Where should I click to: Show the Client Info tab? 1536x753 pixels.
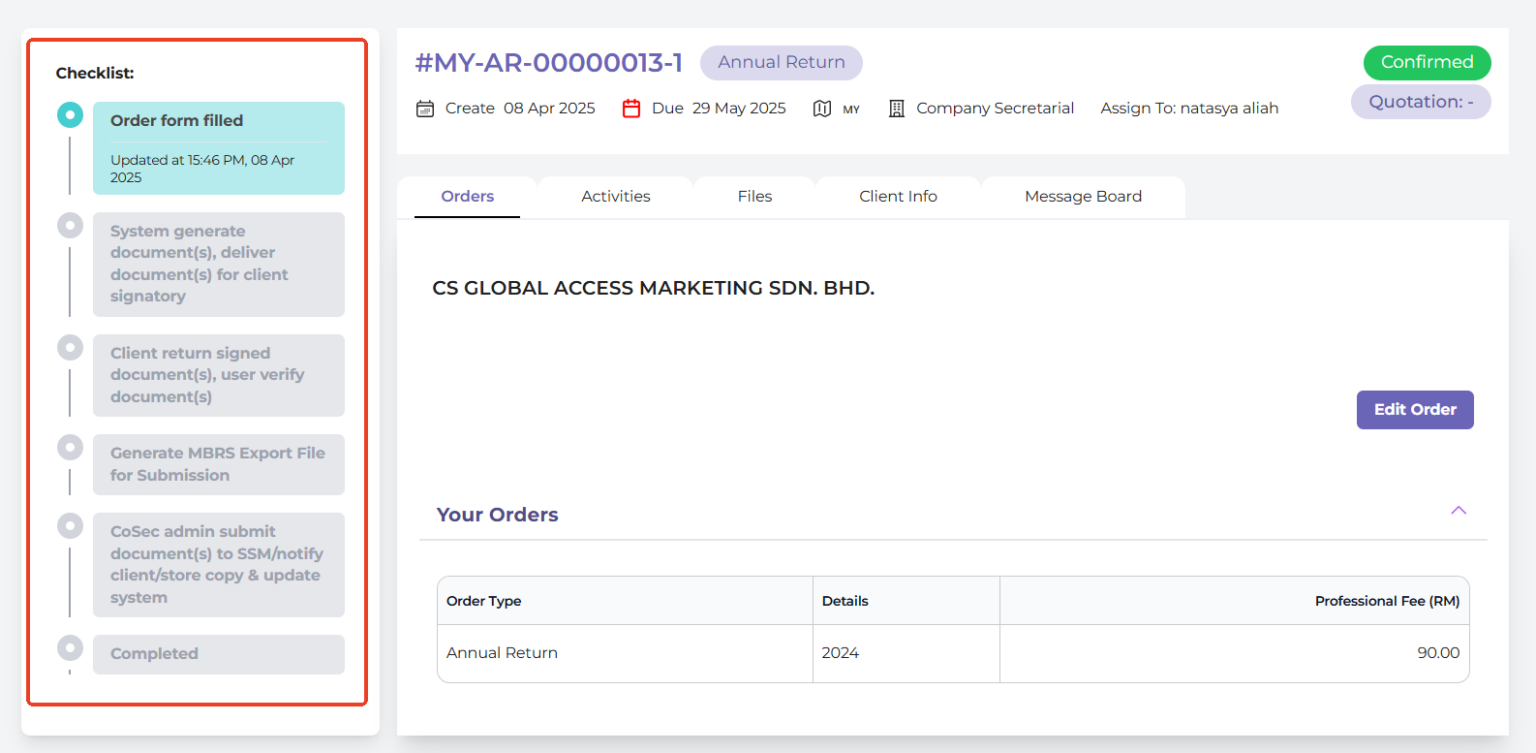click(897, 196)
